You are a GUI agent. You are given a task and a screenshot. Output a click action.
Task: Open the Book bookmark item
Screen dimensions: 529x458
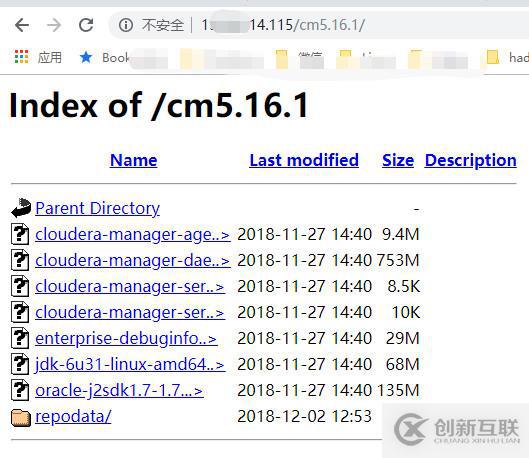[116, 57]
